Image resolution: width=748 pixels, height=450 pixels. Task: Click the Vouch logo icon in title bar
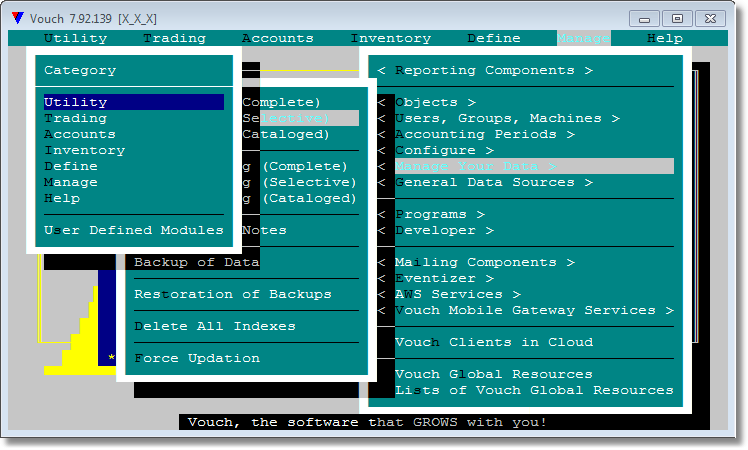point(18,18)
